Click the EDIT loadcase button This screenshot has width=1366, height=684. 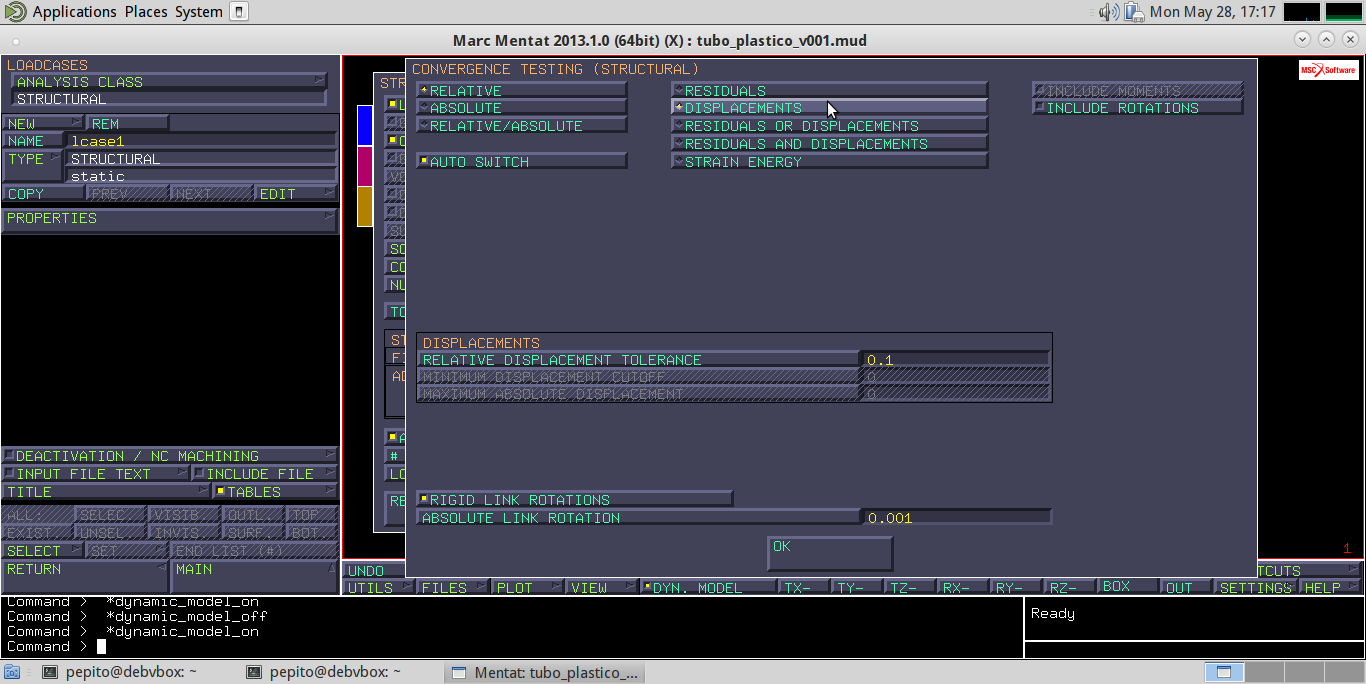pos(296,194)
